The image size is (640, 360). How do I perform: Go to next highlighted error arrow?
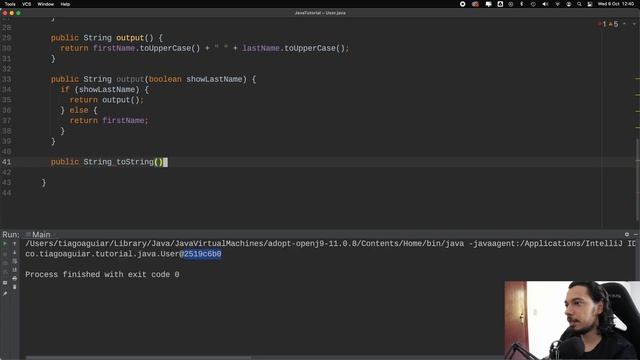point(634,24)
